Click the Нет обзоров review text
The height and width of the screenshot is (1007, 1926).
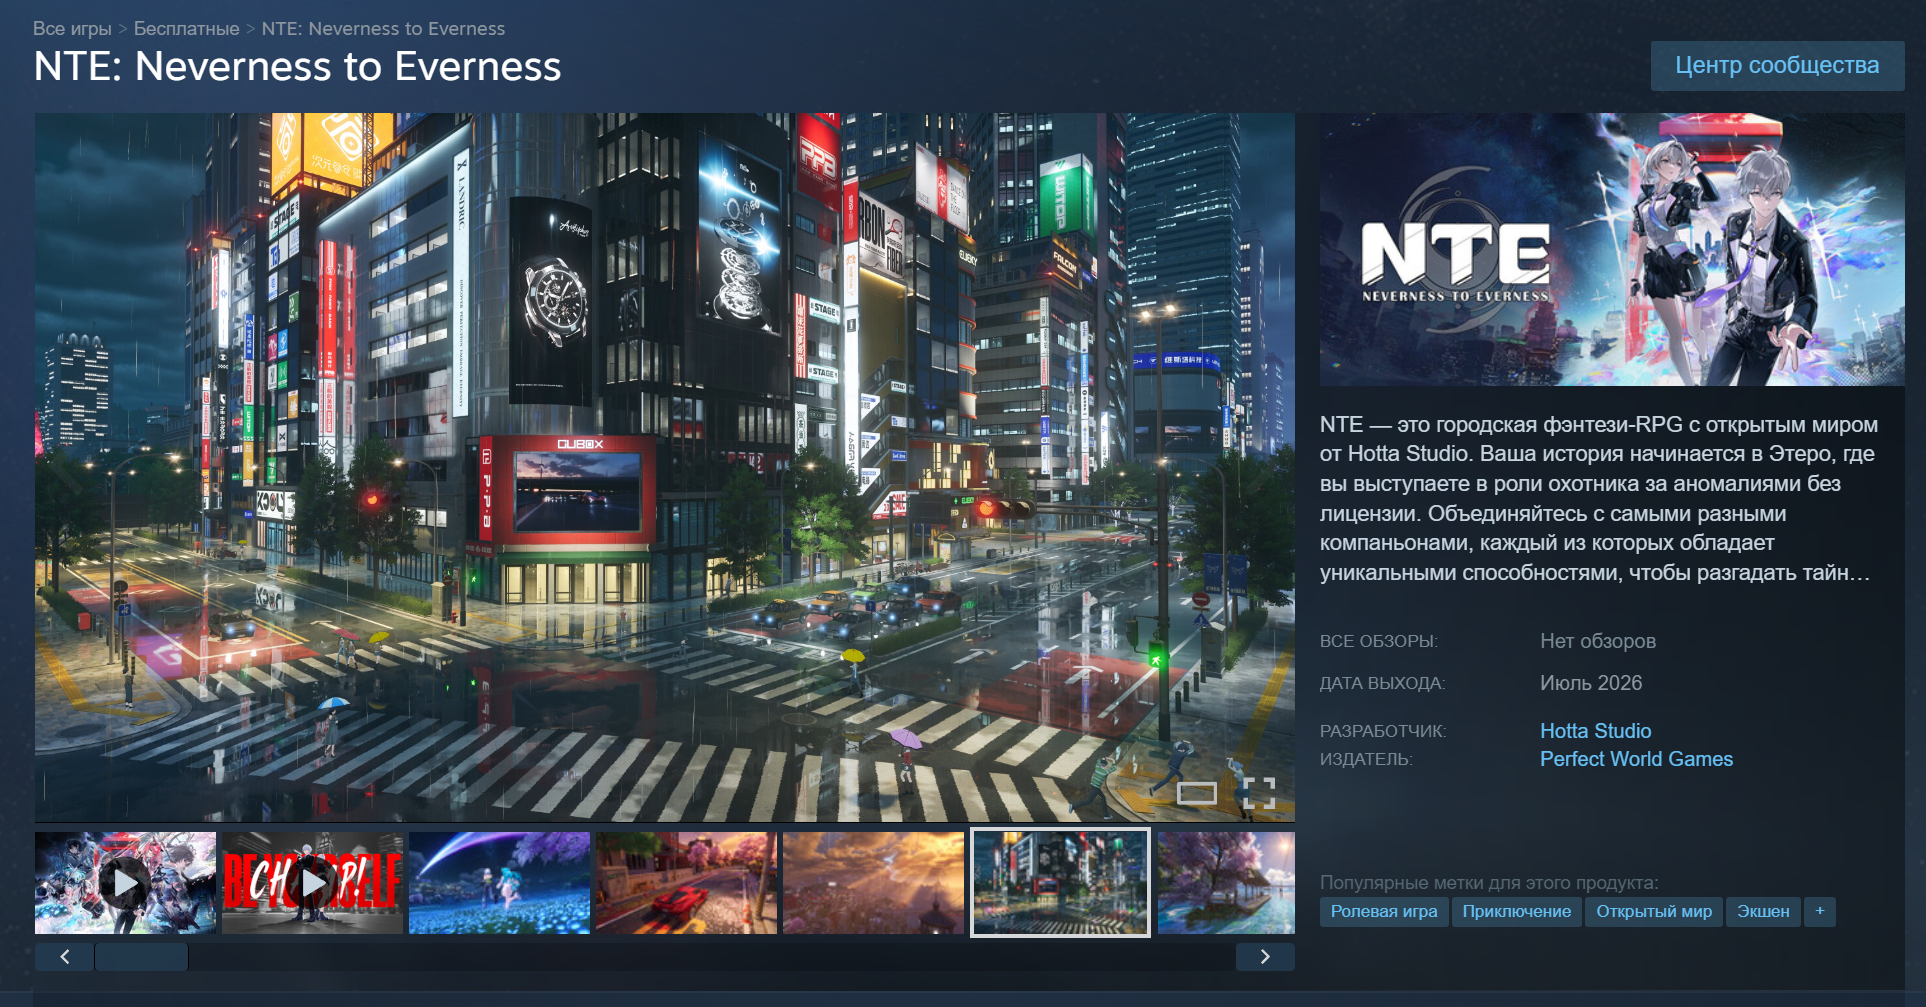[x=1598, y=641]
